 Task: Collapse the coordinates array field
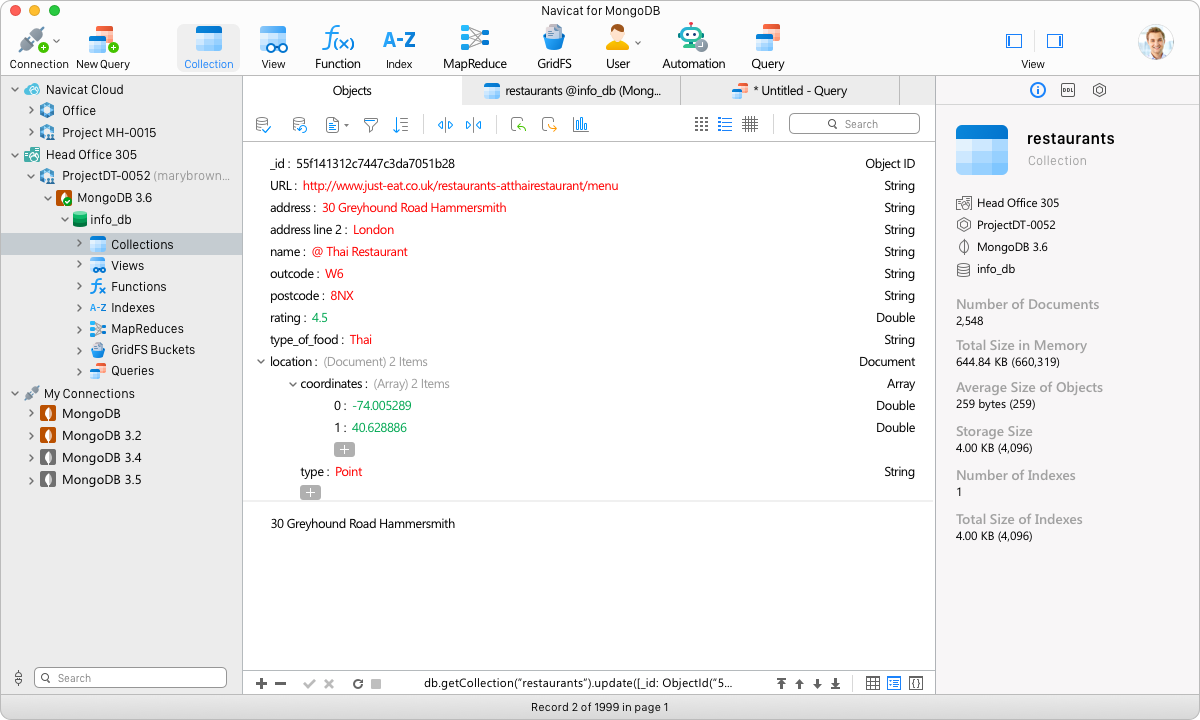[293, 384]
